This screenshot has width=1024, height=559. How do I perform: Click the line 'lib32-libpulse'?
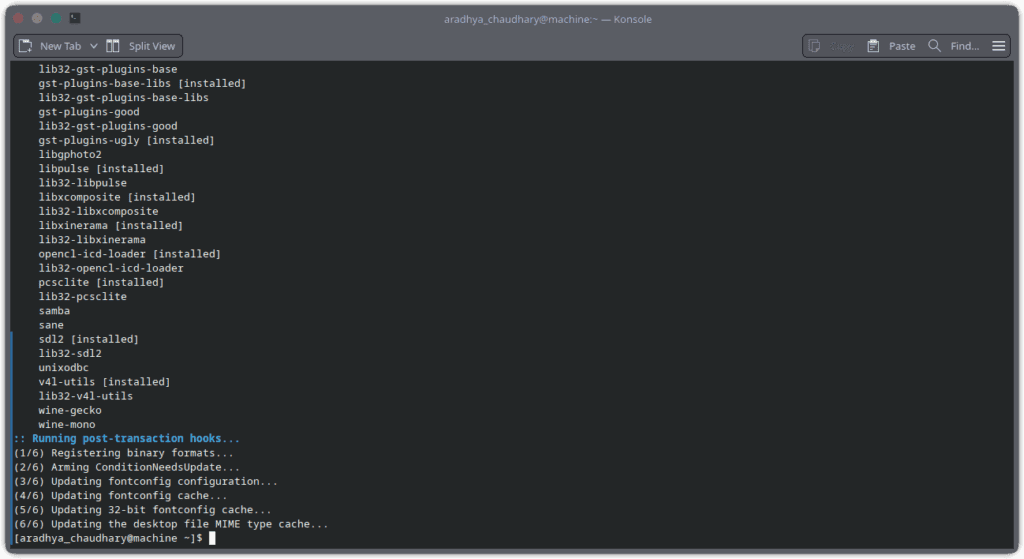coord(82,183)
